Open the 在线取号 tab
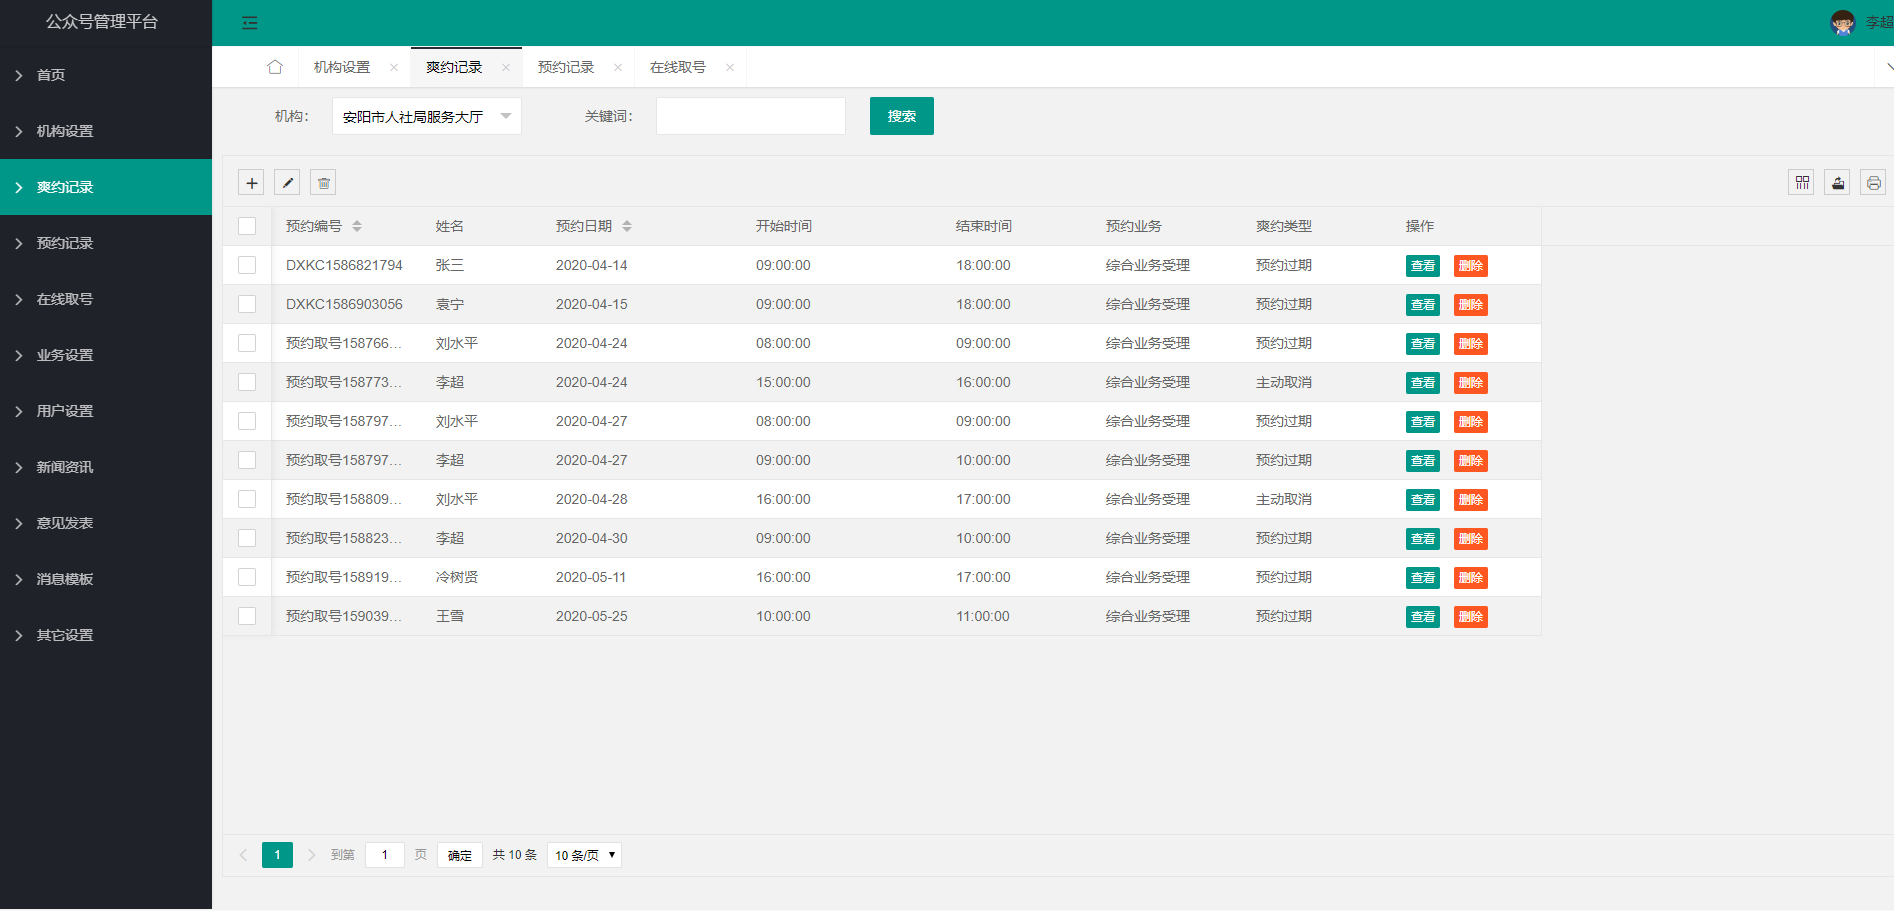The height and width of the screenshot is (911, 1894). (678, 67)
